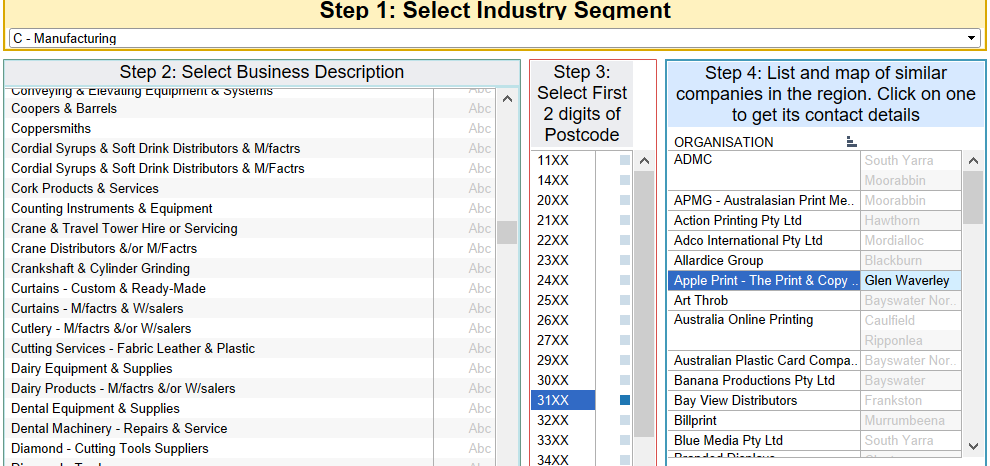Select postcode 30XX in the list
The height and width of the screenshot is (466, 990).
(553, 380)
